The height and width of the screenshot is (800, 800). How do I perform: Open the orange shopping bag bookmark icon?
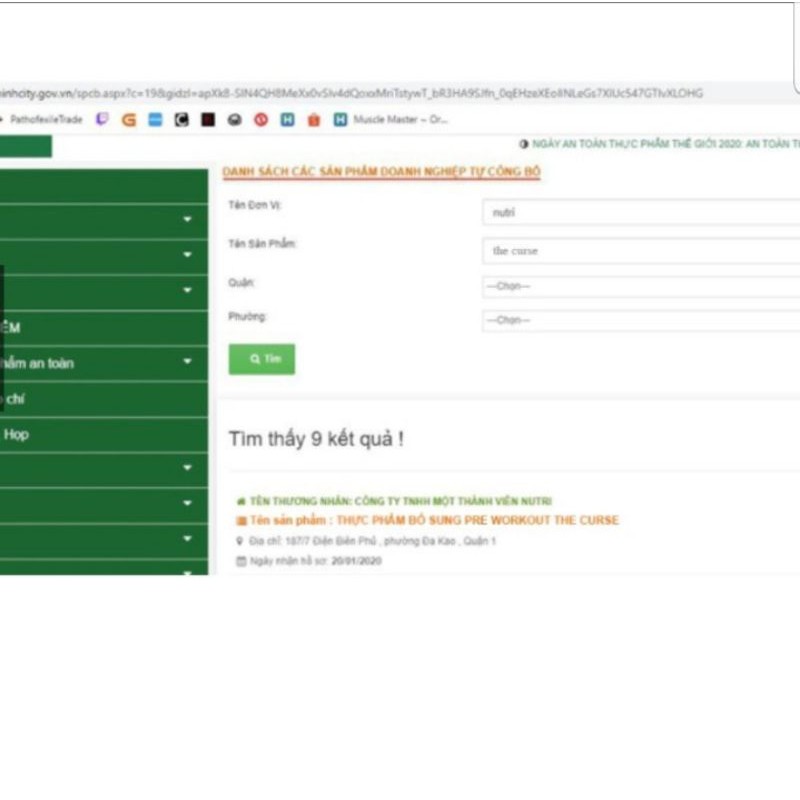click(314, 120)
